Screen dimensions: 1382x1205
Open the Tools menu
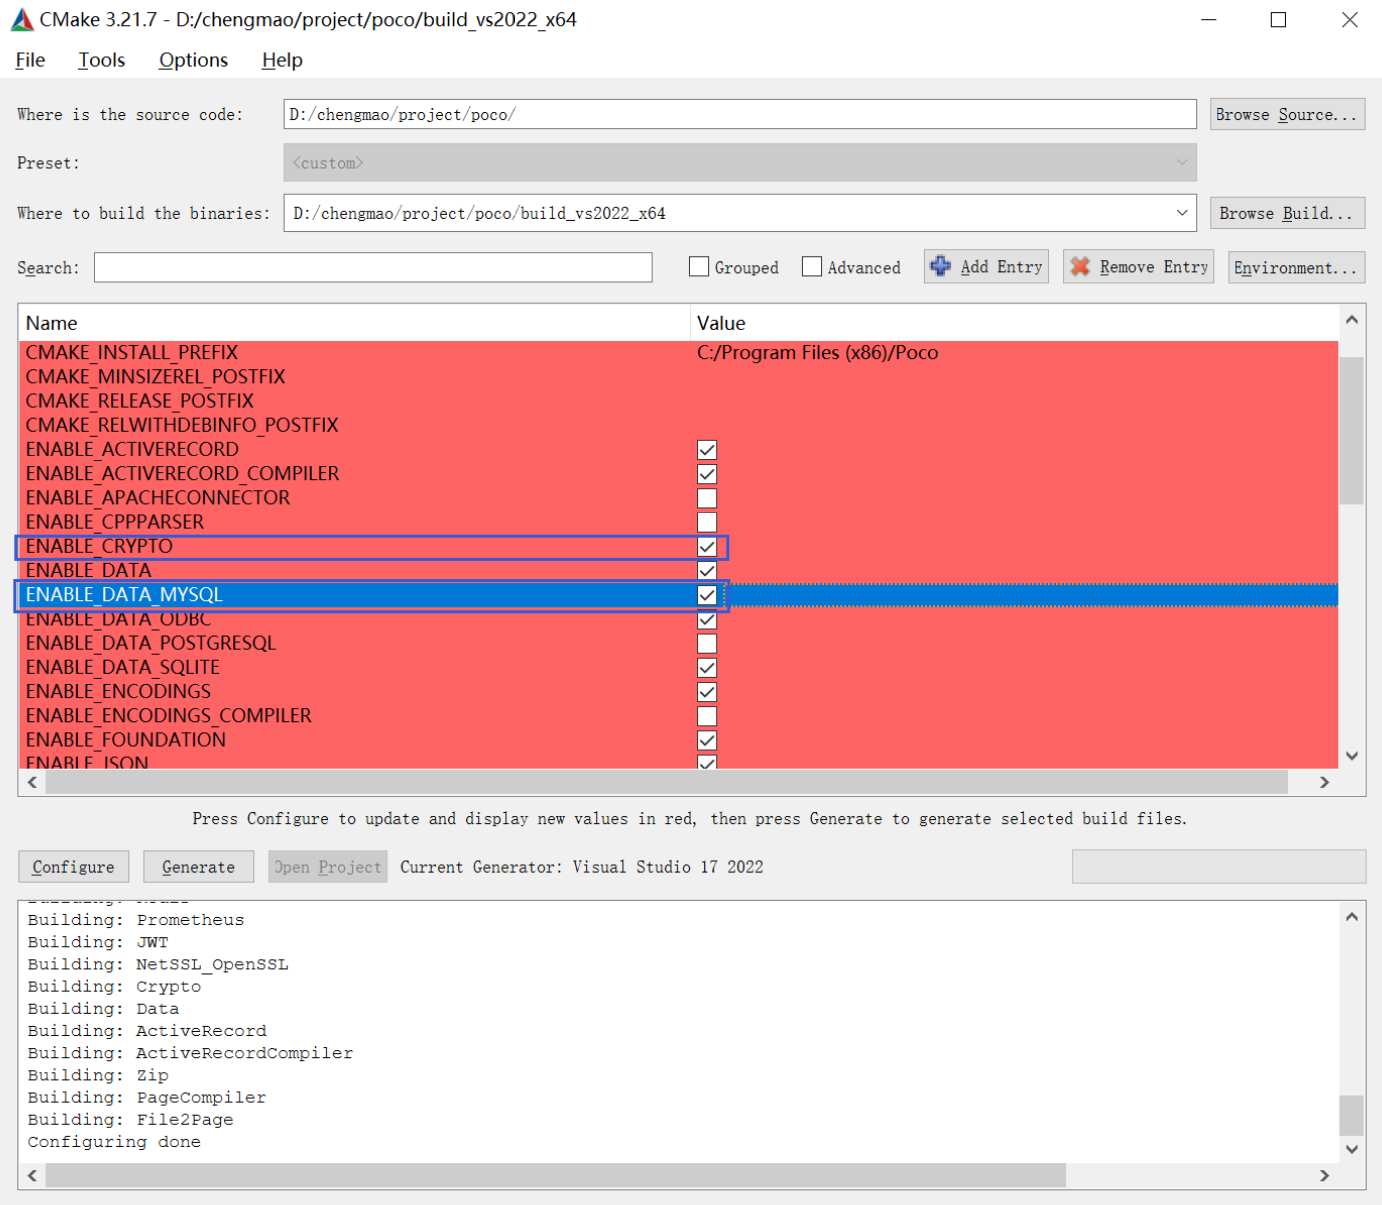click(x=101, y=60)
